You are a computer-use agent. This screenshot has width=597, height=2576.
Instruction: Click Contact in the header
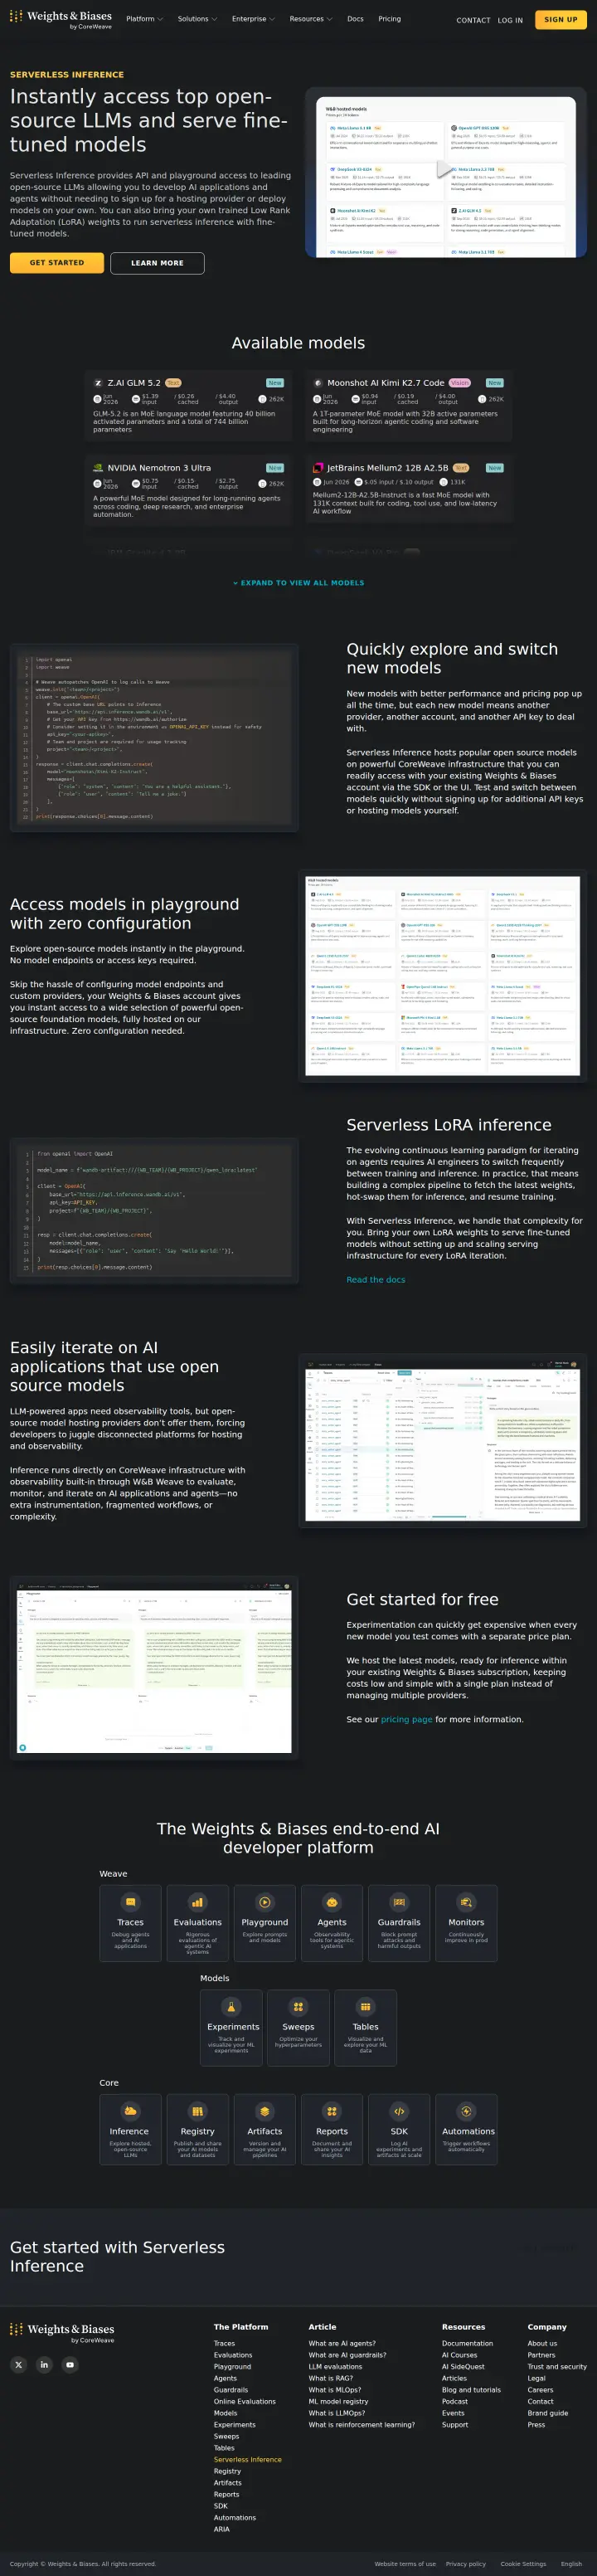473,20
